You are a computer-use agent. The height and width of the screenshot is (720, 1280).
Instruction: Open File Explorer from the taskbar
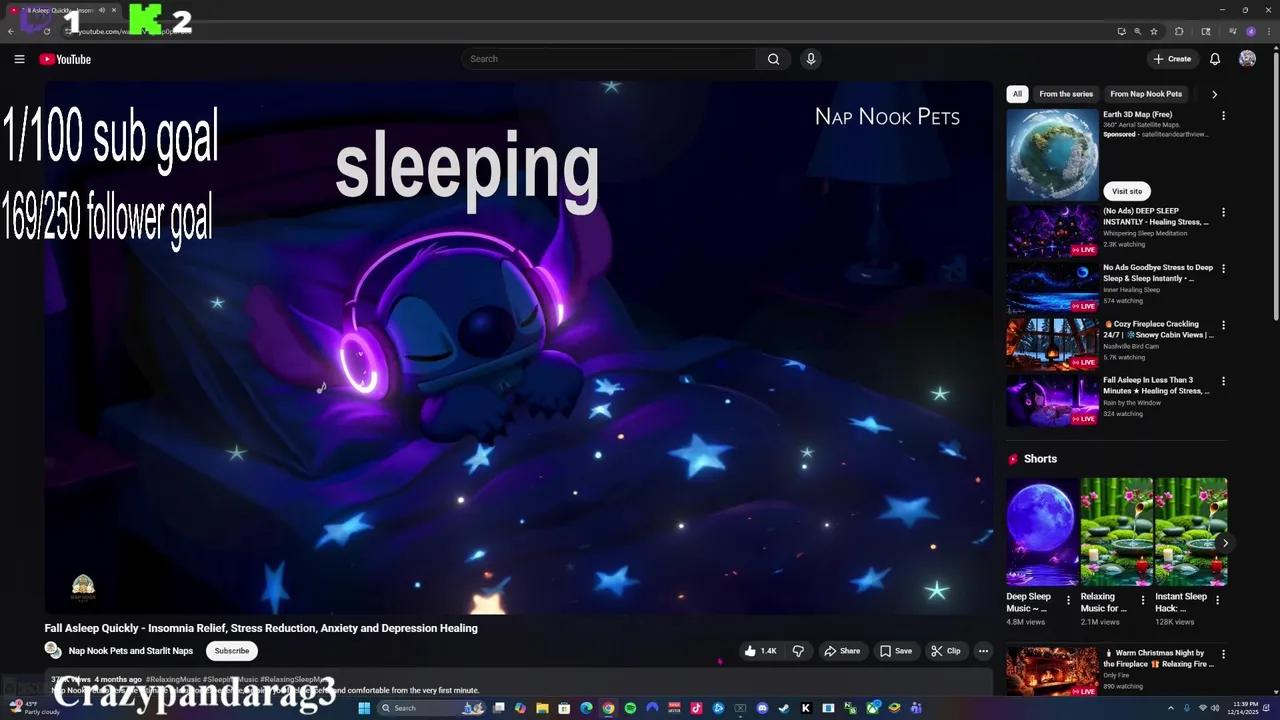click(542, 708)
